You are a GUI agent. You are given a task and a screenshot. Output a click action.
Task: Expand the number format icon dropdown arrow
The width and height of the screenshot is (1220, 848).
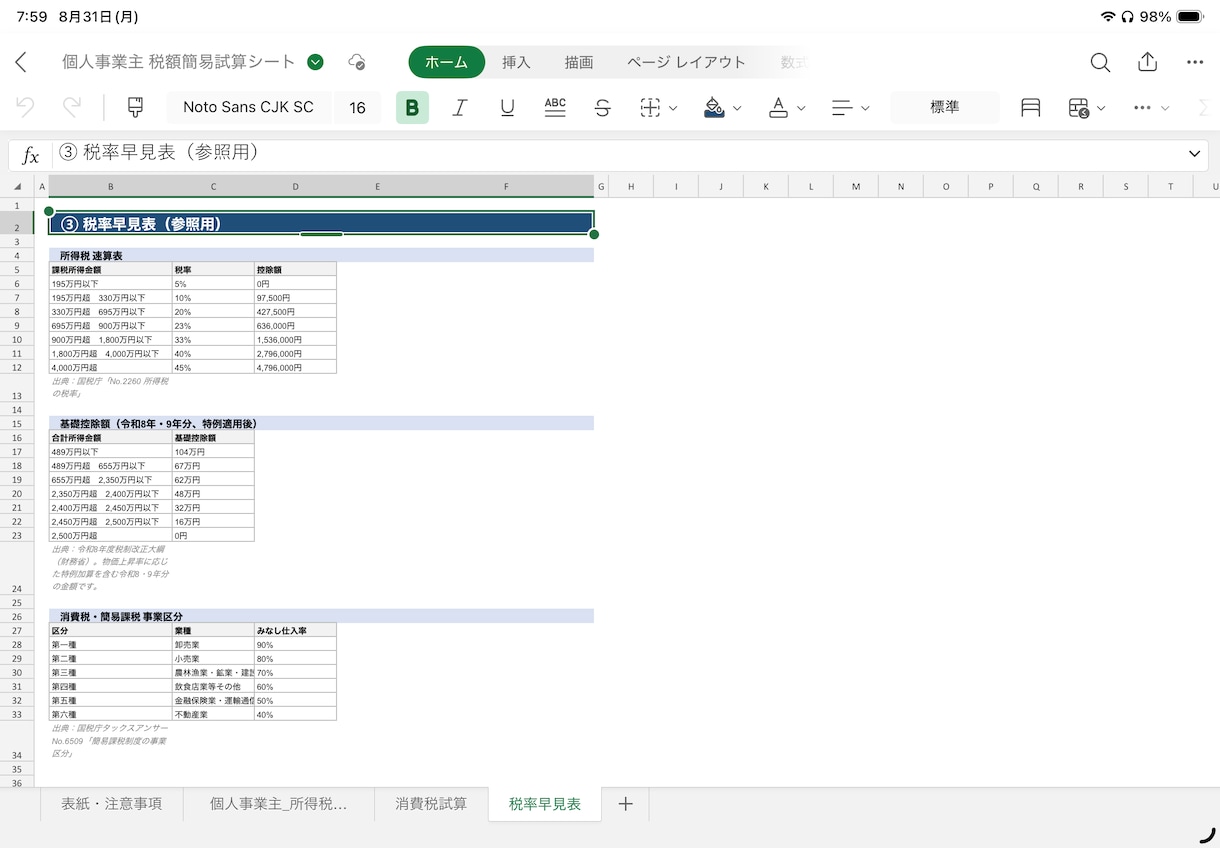[1101, 108]
